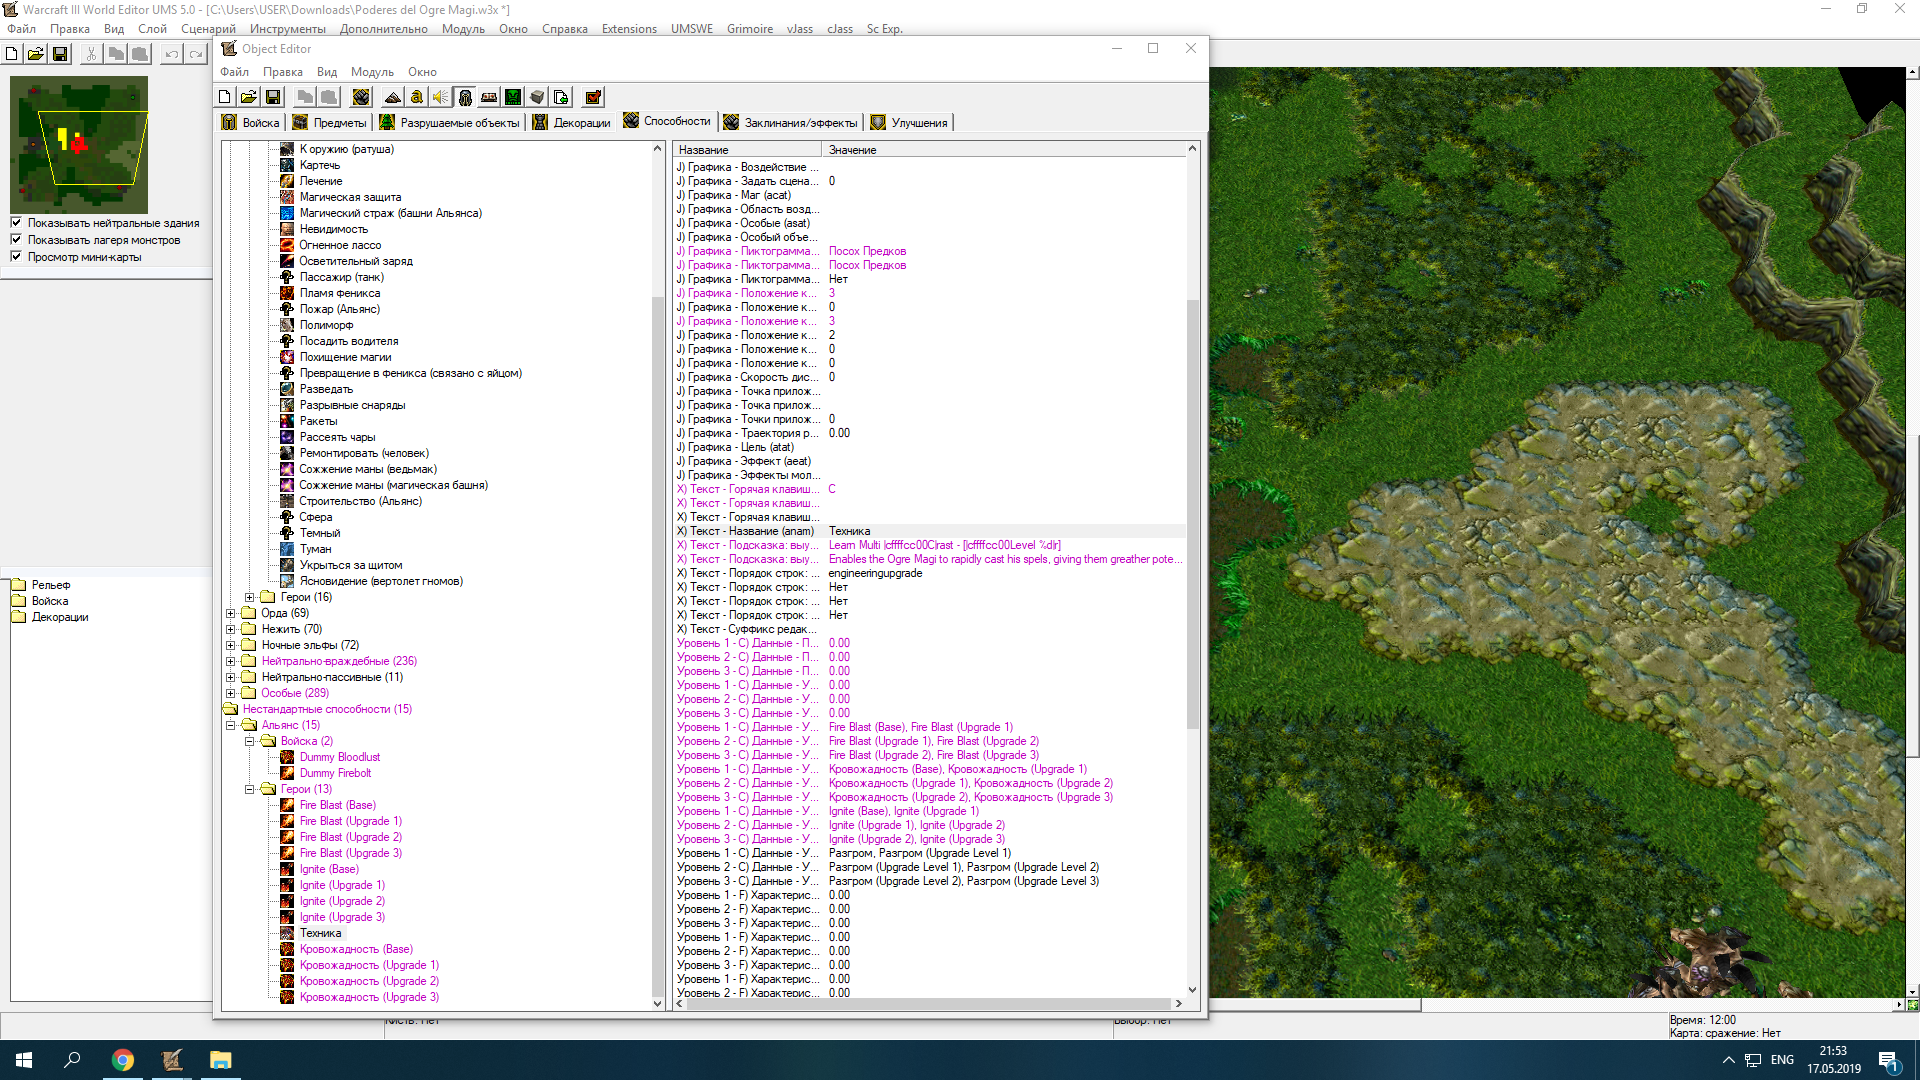Toggle Показывать нейтральные здания checkbox
The height and width of the screenshot is (1080, 1920).
(x=16, y=223)
